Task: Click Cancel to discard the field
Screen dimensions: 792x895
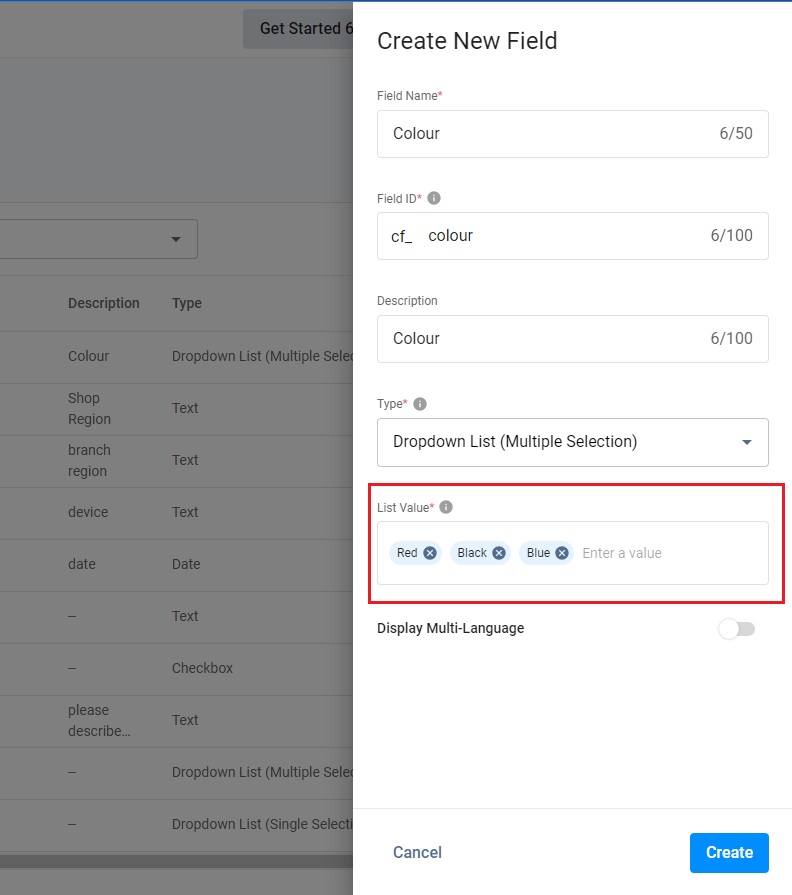Action: pos(417,853)
